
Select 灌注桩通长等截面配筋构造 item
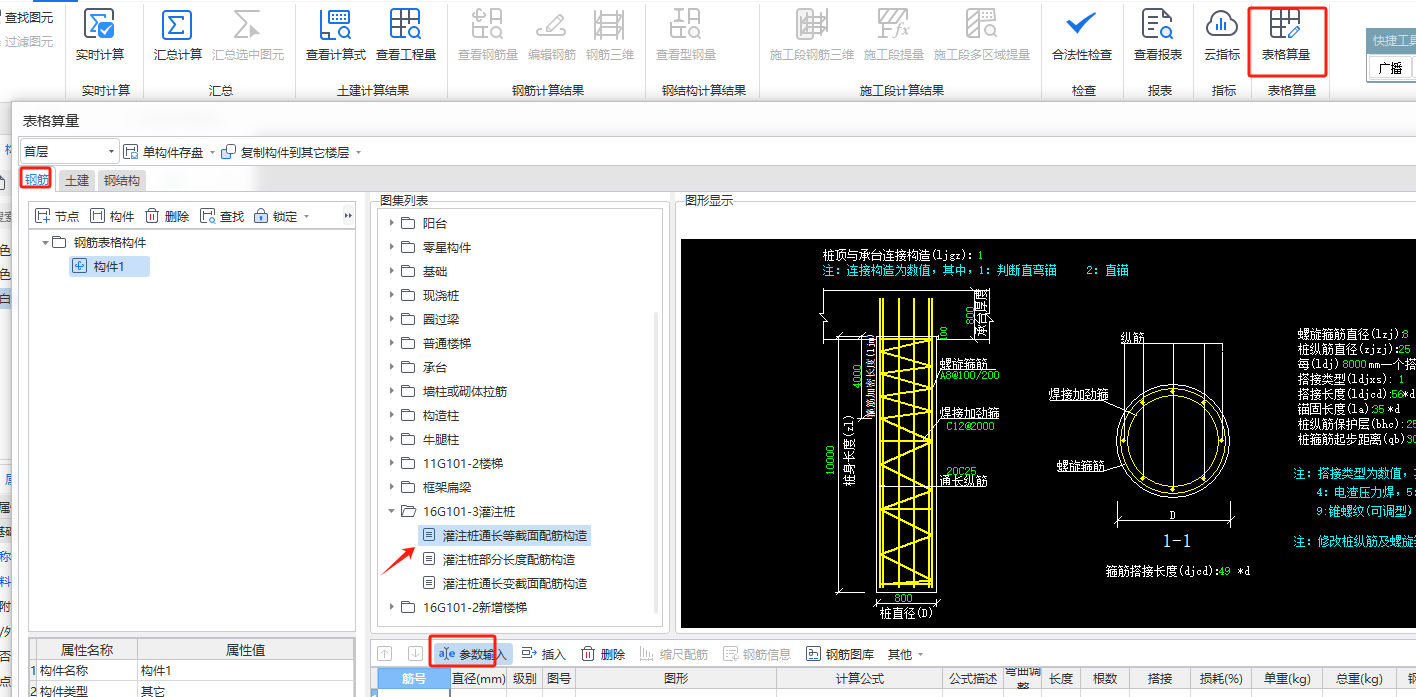[x=505, y=535]
